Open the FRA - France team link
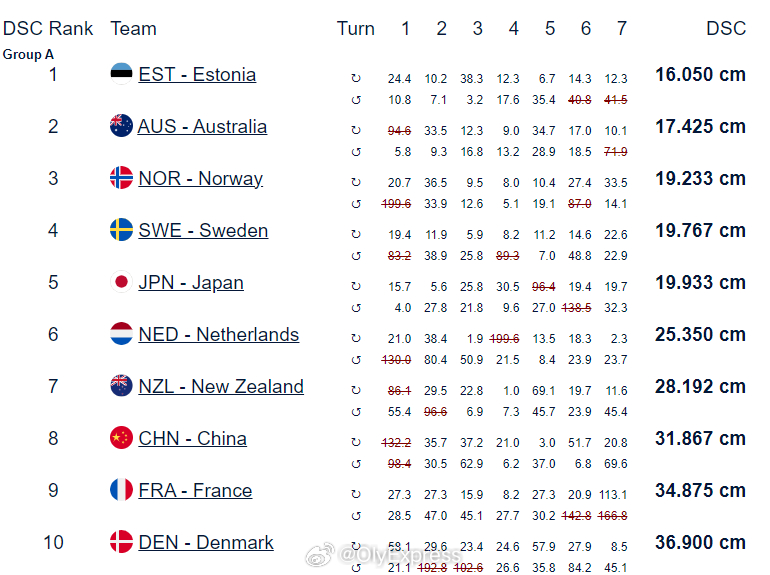This screenshot has height=575, width=770. coord(195,491)
